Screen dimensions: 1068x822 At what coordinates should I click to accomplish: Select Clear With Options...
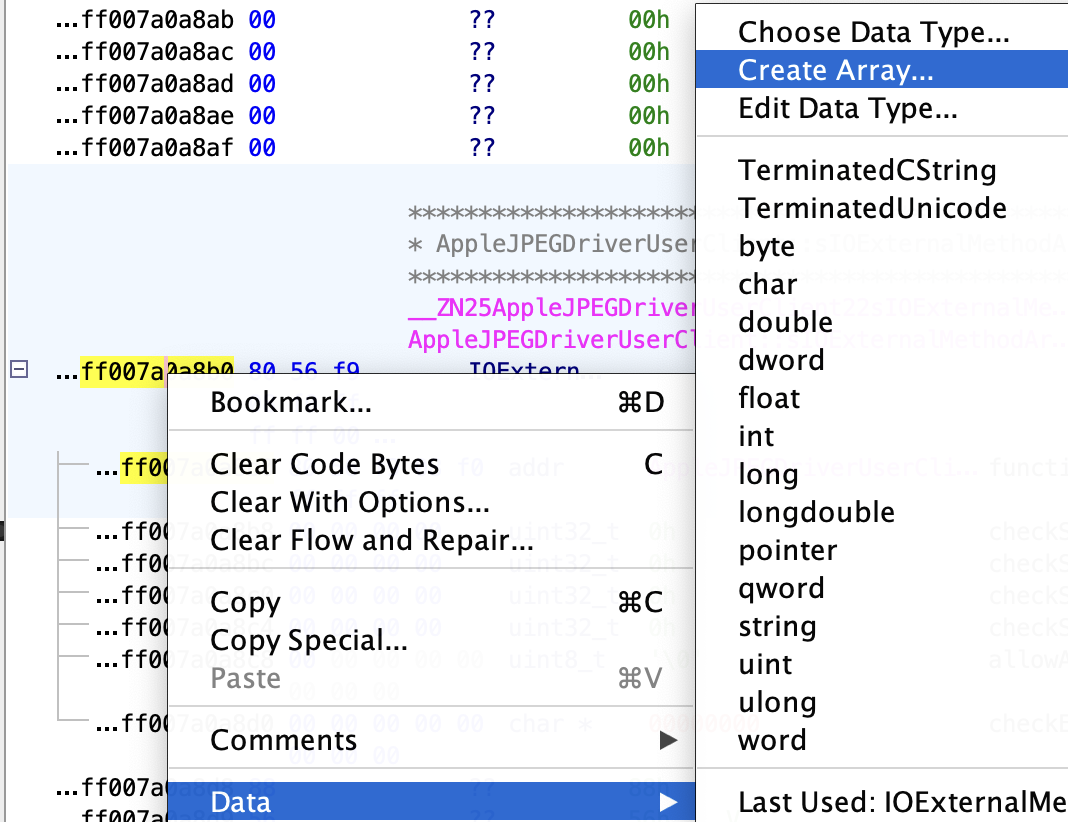tap(349, 502)
